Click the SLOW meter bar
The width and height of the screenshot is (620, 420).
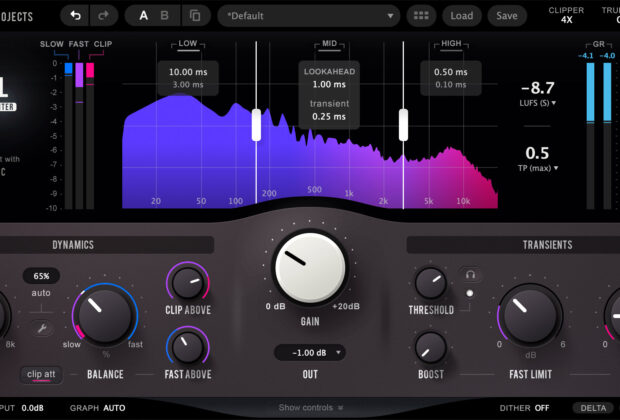(68, 135)
